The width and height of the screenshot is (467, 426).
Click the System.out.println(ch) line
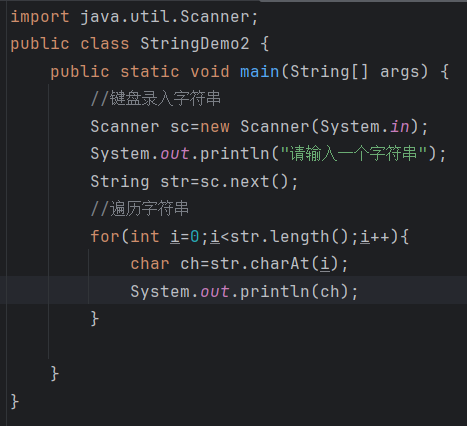(244, 292)
